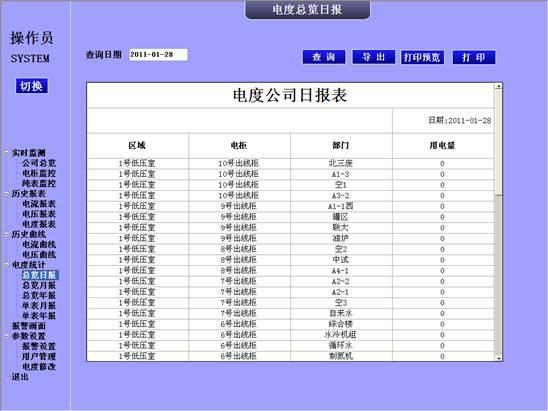Screen dimensions: 548x411
Task: Click the 查询日期 date input field
Action: (158, 55)
